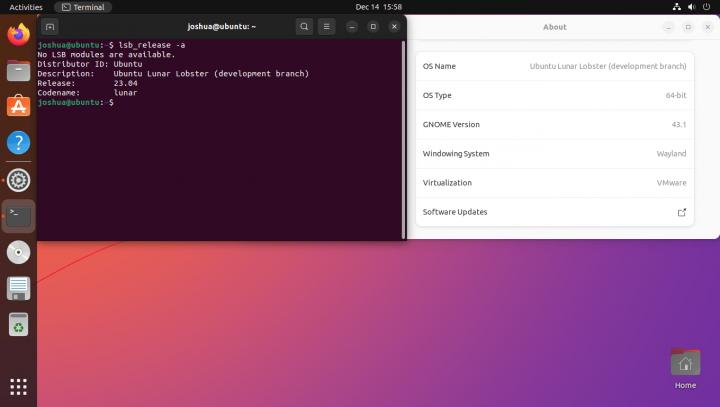Viewport: 720px width, 407px height.
Task: Select the Terminal icon in dock
Action: coord(18,215)
